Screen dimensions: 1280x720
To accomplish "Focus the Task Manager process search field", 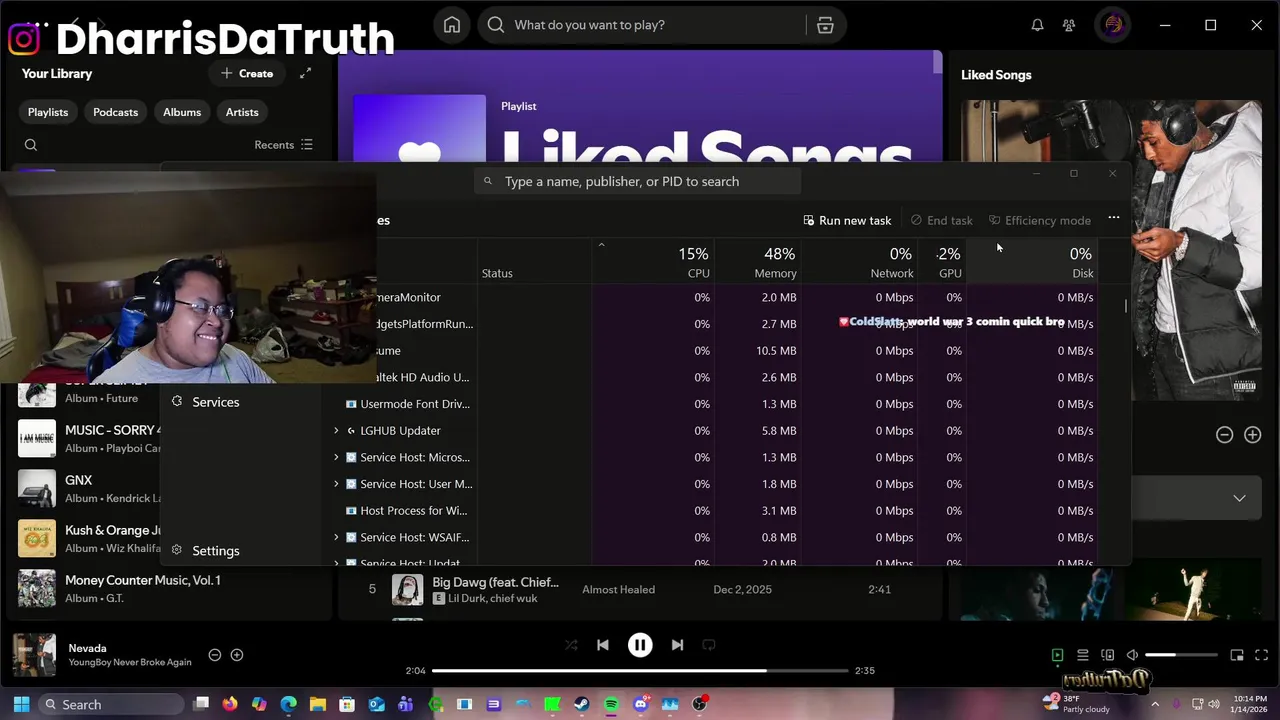I will [638, 181].
